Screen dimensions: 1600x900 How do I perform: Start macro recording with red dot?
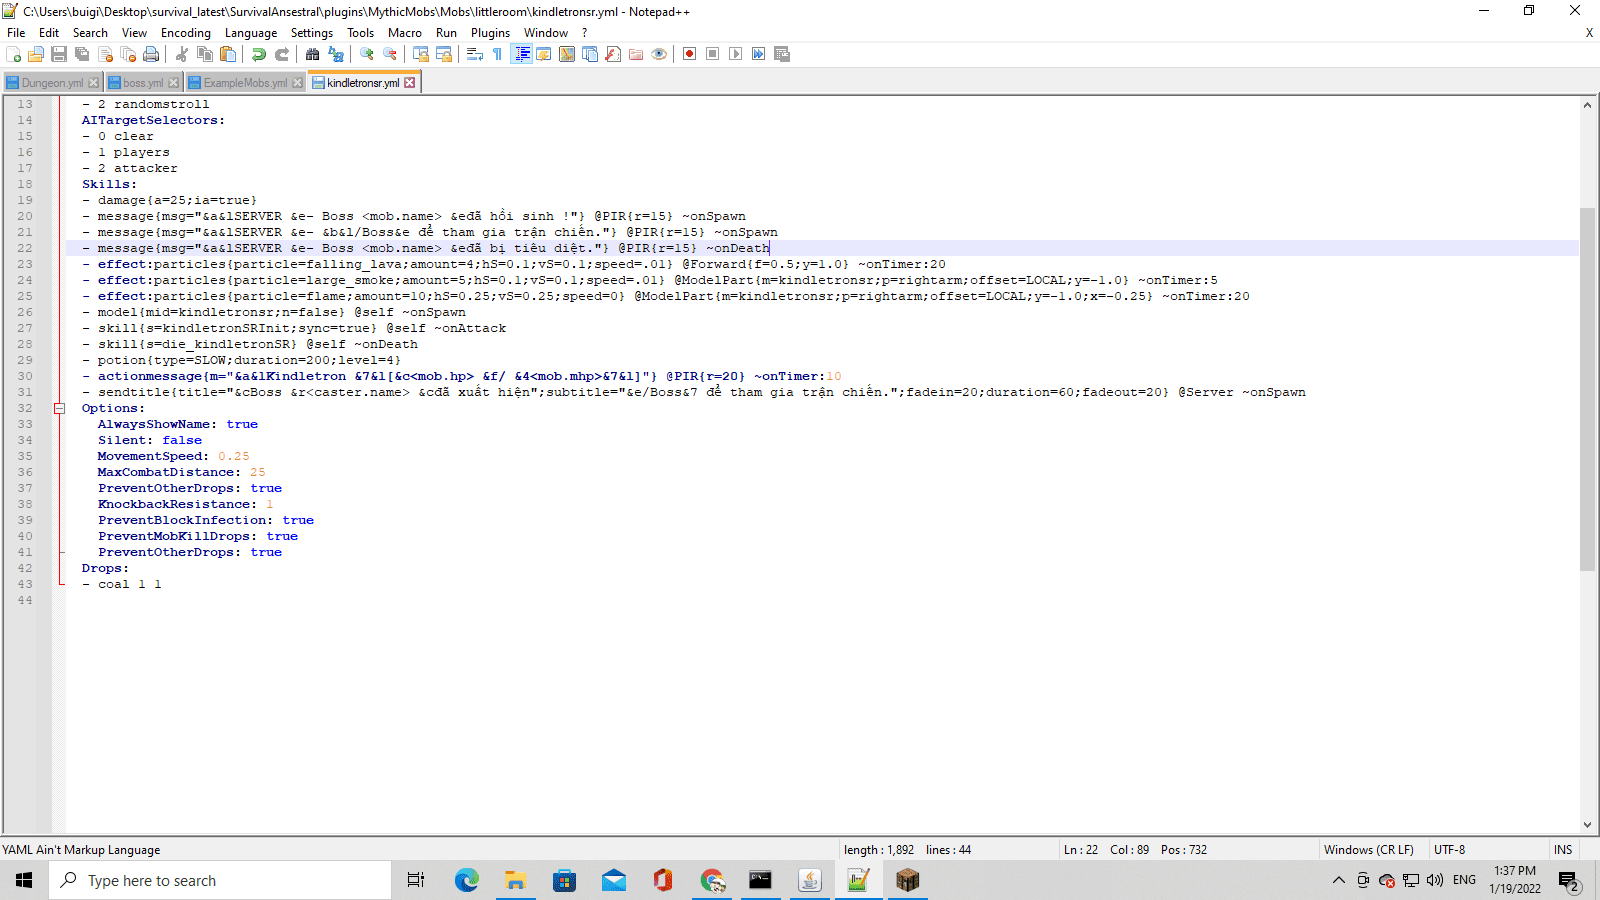pyautogui.click(x=690, y=54)
